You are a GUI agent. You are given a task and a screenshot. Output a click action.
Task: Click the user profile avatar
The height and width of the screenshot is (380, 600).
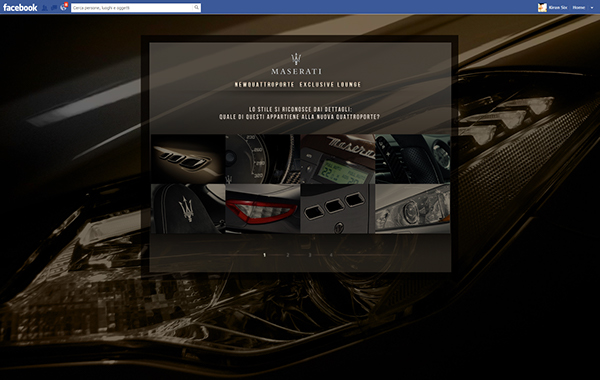[x=542, y=7]
